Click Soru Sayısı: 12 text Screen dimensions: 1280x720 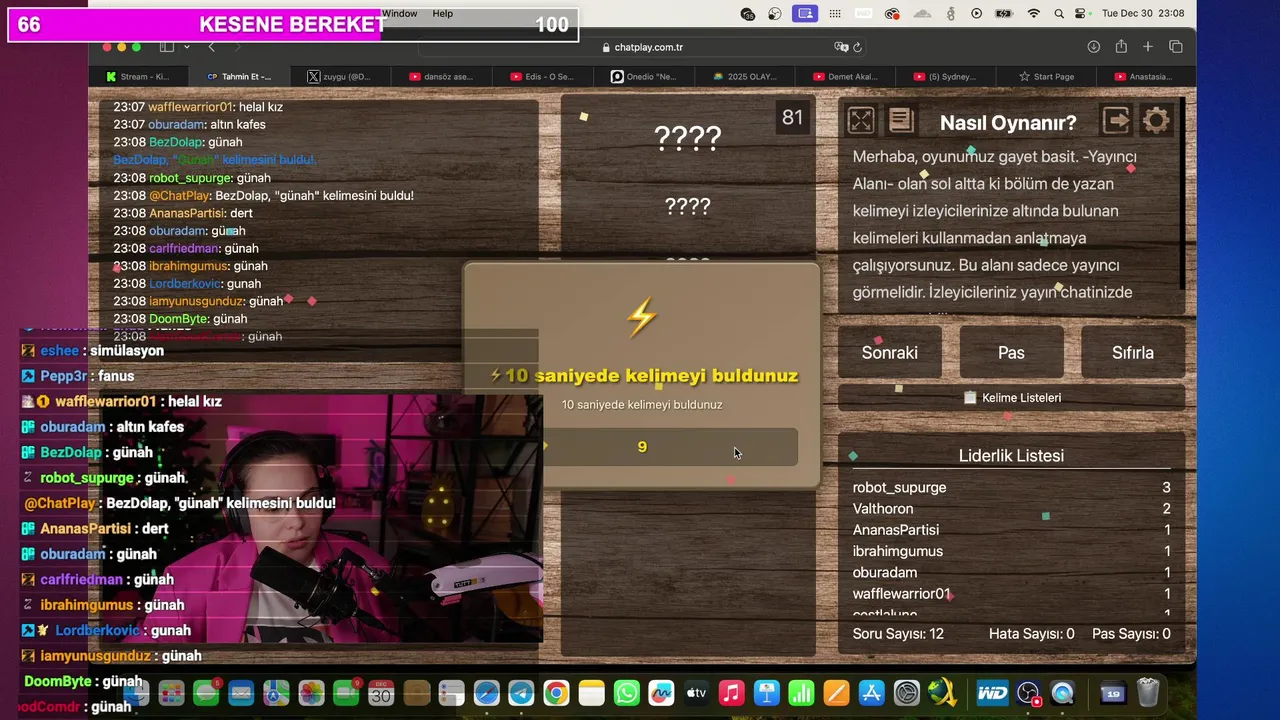898,634
